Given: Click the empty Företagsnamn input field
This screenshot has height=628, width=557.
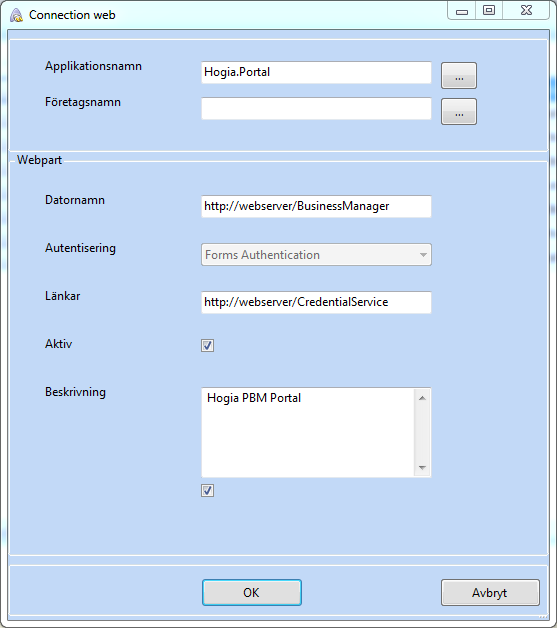Looking at the screenshot, I should pyautogui.click(x=316, y=109).
